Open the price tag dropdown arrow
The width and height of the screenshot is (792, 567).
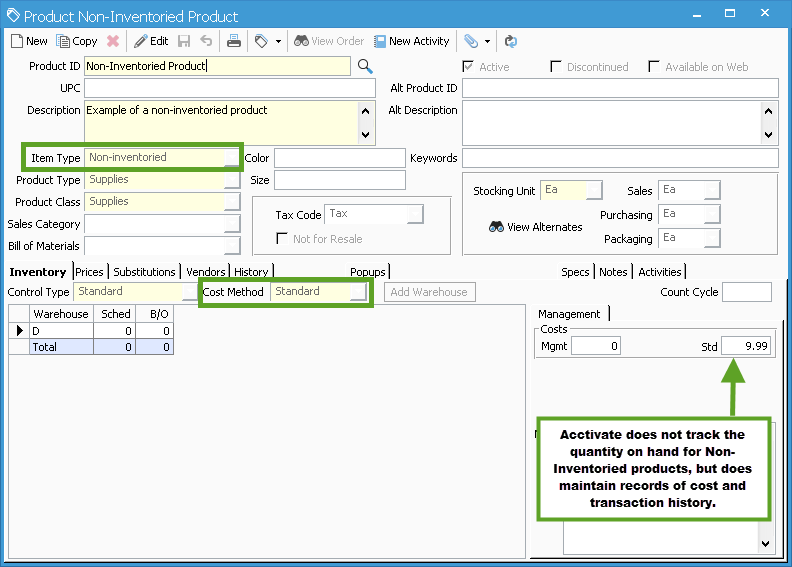pos(278,42)
